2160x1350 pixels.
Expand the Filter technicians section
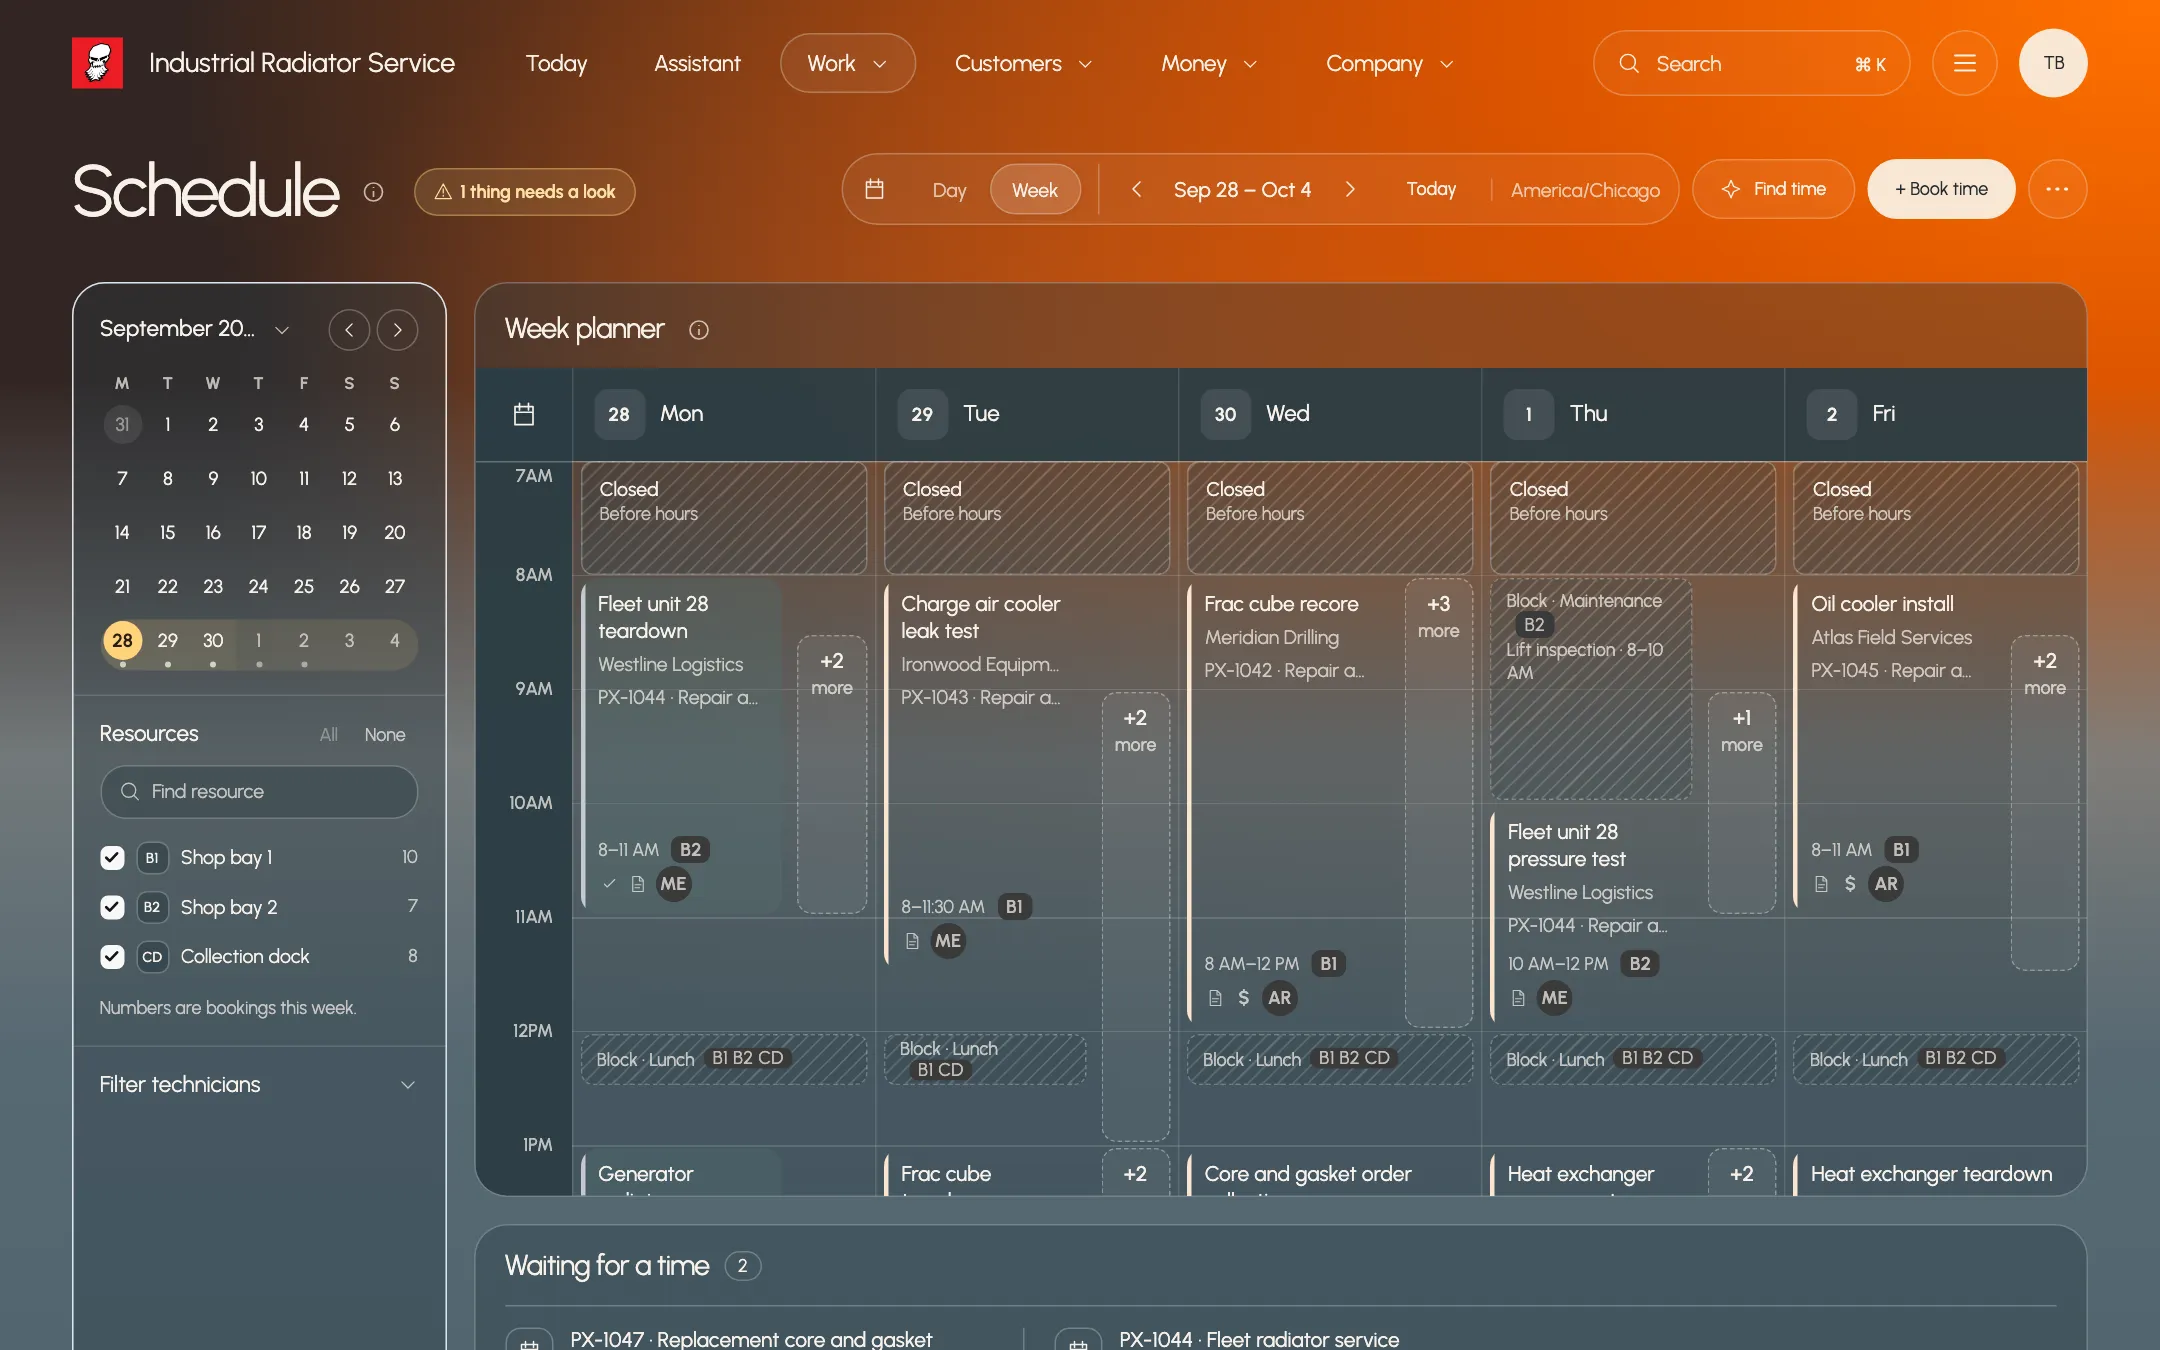tap(258, 1085)
